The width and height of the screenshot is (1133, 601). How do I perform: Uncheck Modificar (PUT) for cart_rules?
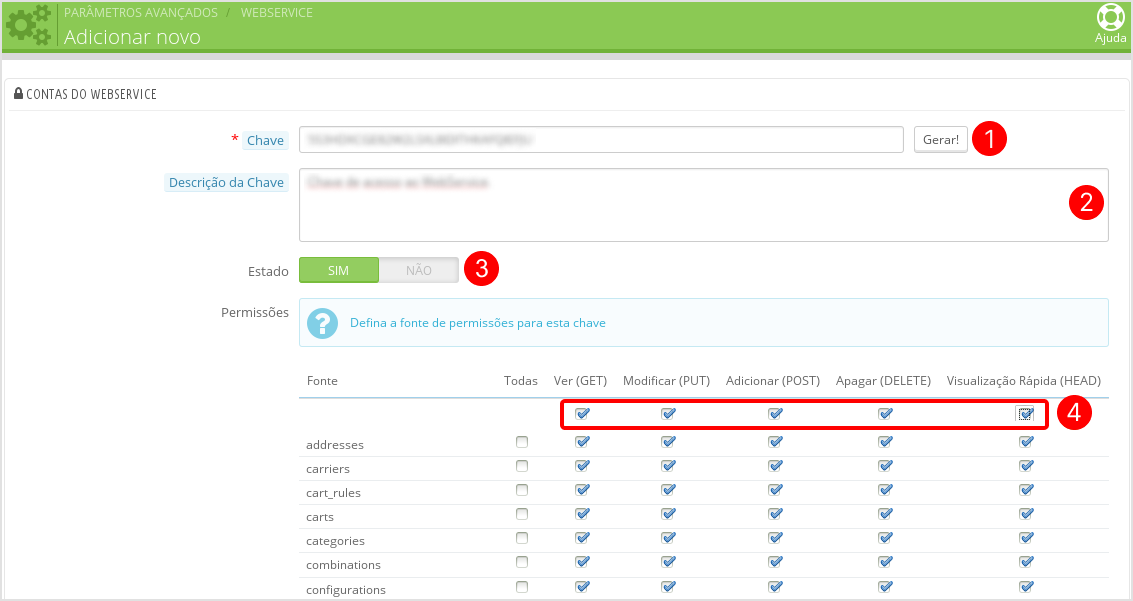pos(668,490)
